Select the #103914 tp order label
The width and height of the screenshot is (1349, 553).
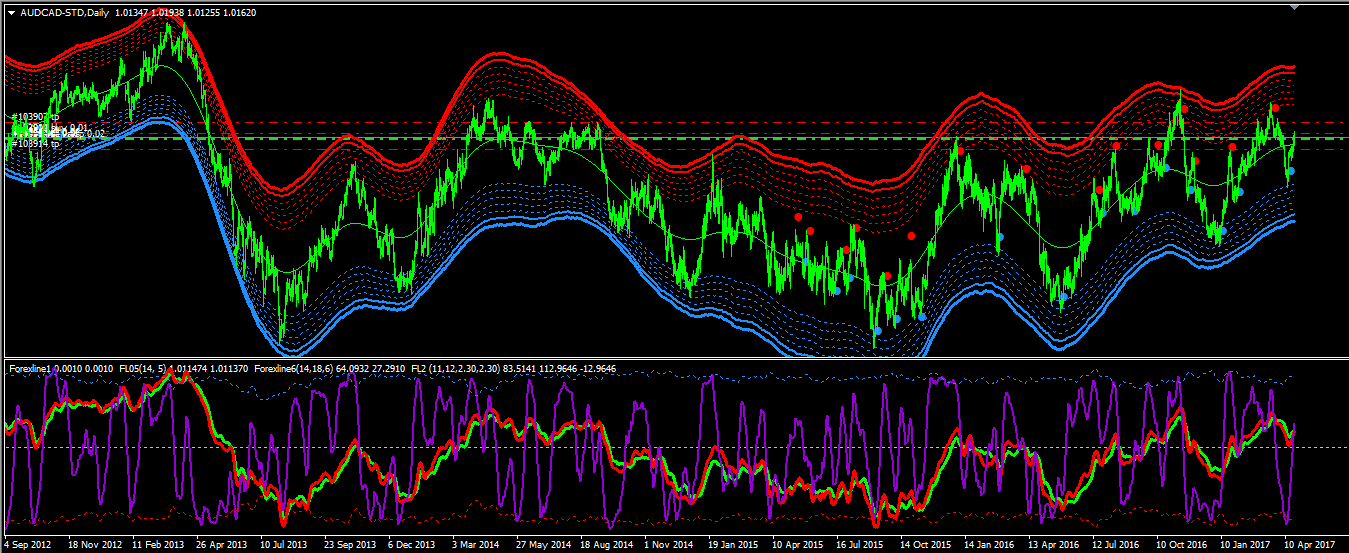36,144
